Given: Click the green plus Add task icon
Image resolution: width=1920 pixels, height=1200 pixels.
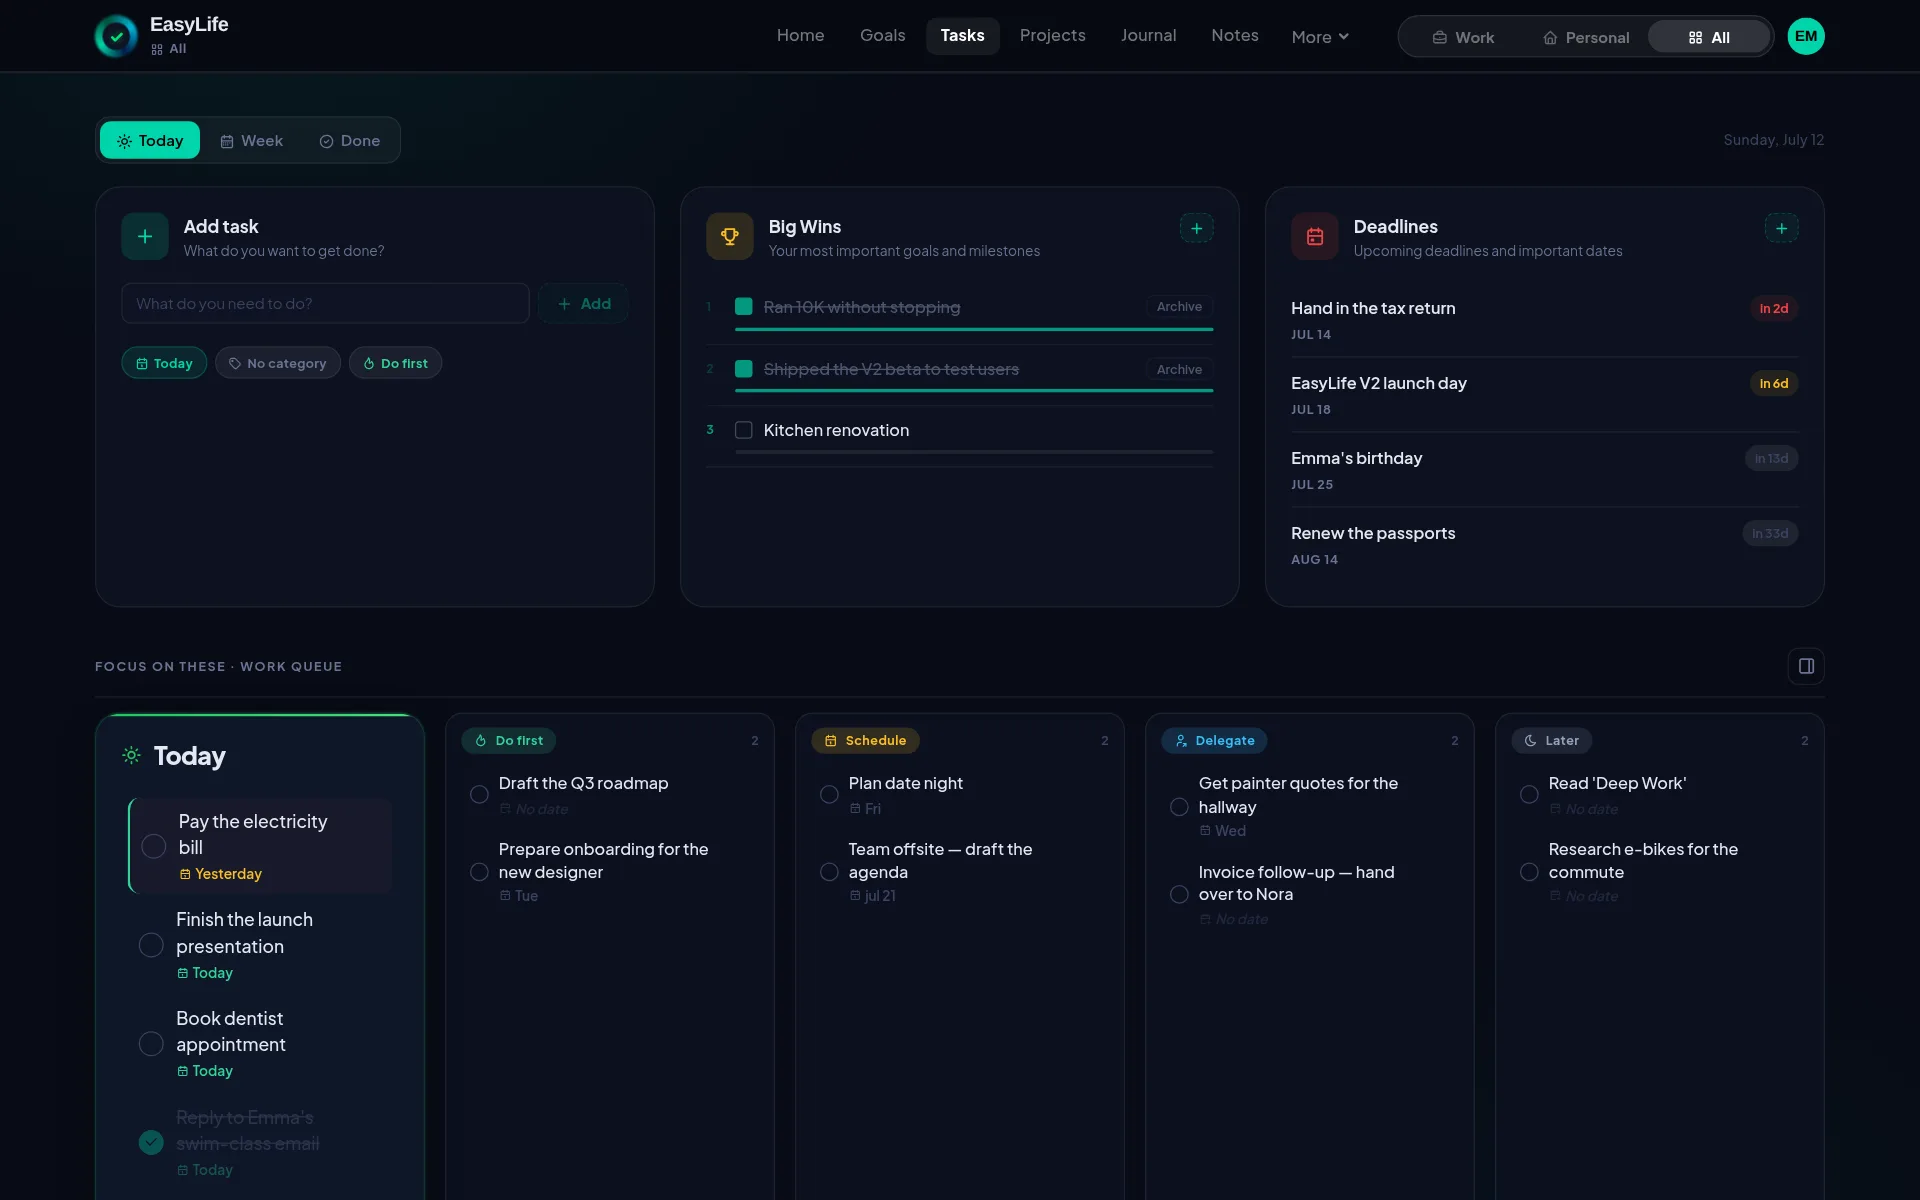Looking at the screenshot, I should coord(145,237).
